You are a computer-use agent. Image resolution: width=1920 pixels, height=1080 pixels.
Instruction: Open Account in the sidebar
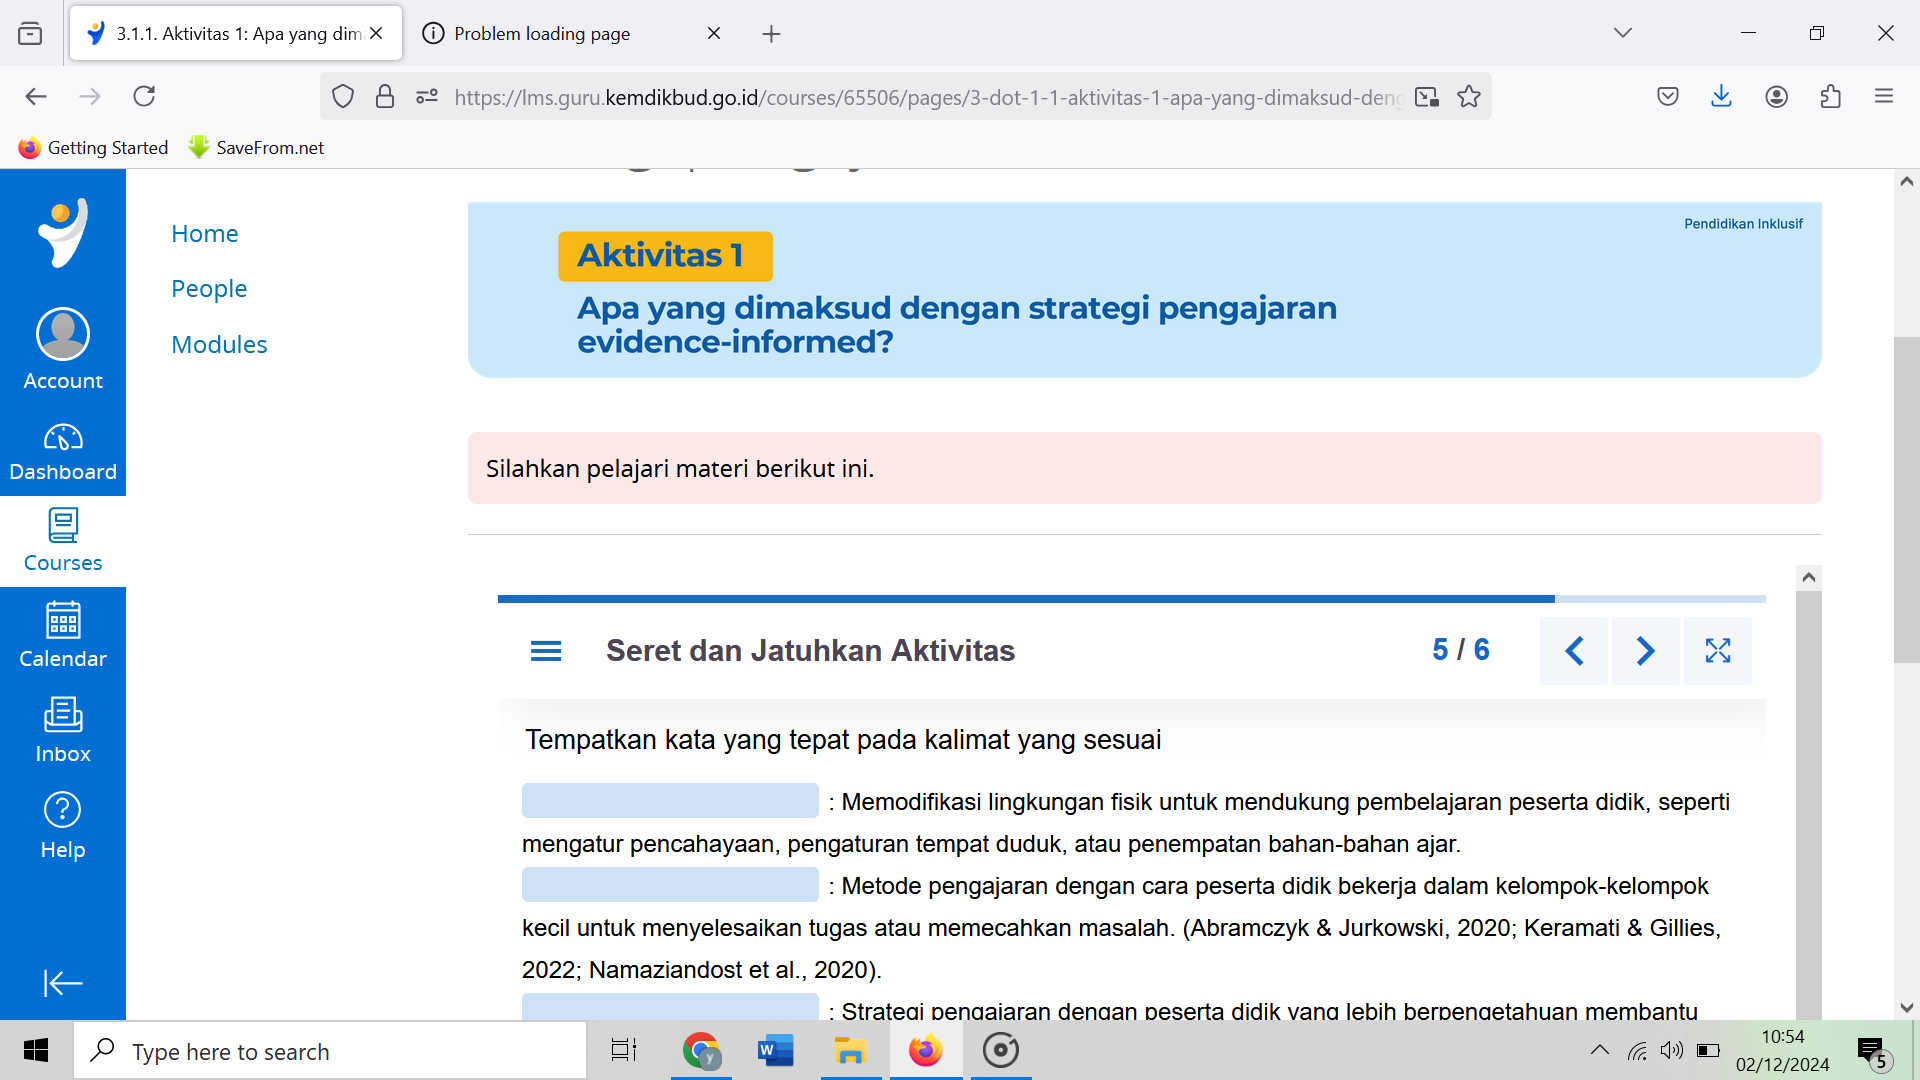[x=63, y=350]
